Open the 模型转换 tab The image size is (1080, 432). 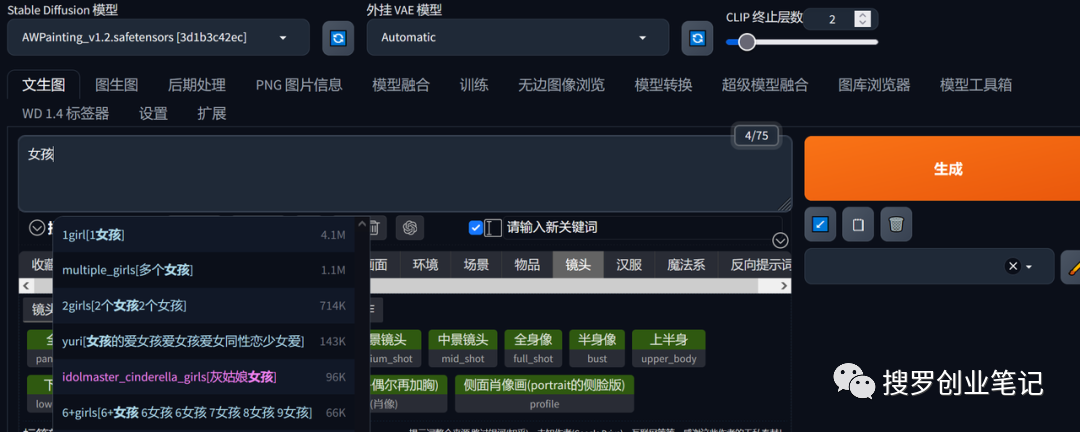click(x=663, y=85)
